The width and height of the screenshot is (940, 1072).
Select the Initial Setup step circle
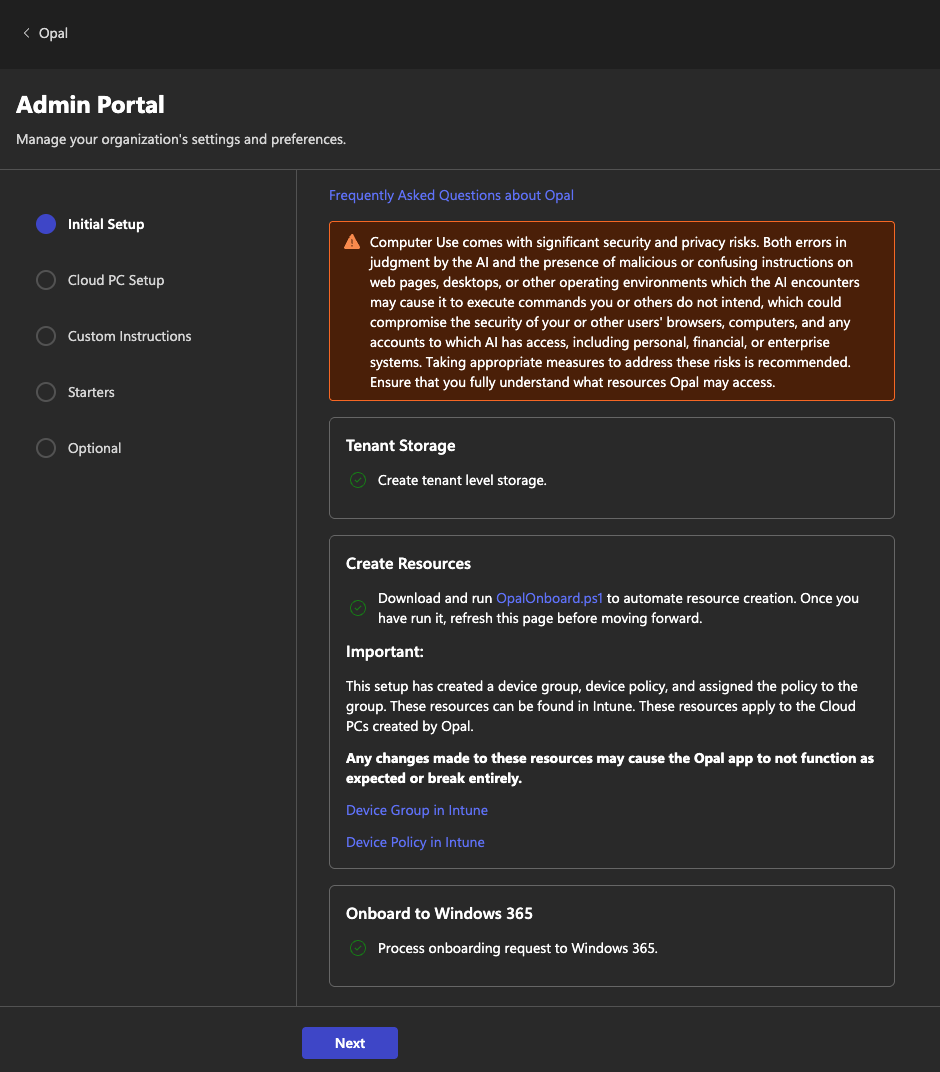point(46,224)
